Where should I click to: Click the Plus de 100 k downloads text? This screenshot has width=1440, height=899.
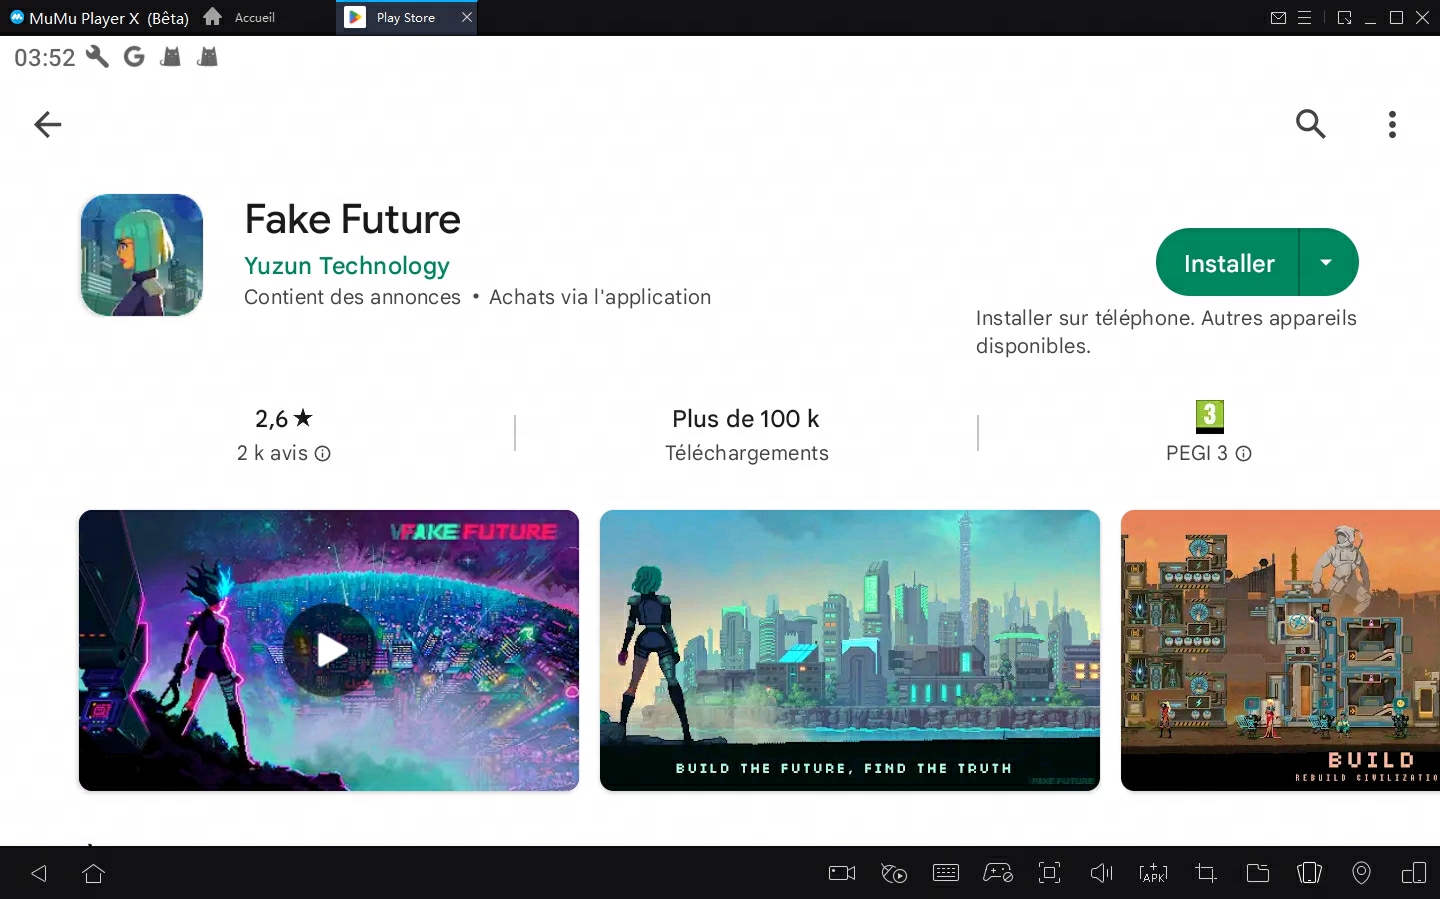pyautogui.click(x=746, y=418)
